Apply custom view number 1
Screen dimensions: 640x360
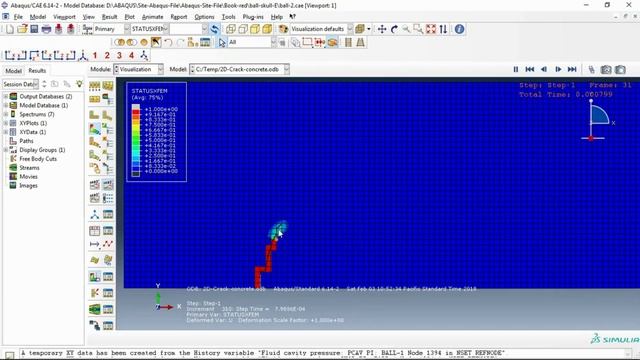[x=95, y=56]
